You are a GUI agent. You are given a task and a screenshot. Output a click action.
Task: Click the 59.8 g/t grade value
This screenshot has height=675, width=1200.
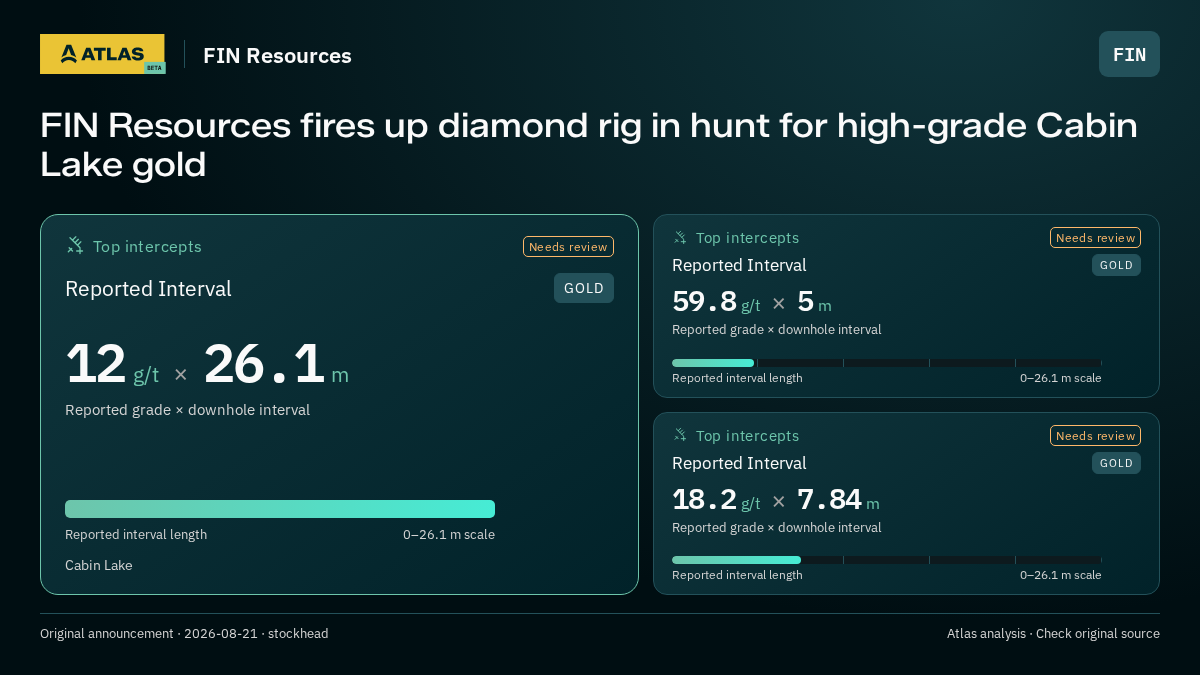(716, 302)
